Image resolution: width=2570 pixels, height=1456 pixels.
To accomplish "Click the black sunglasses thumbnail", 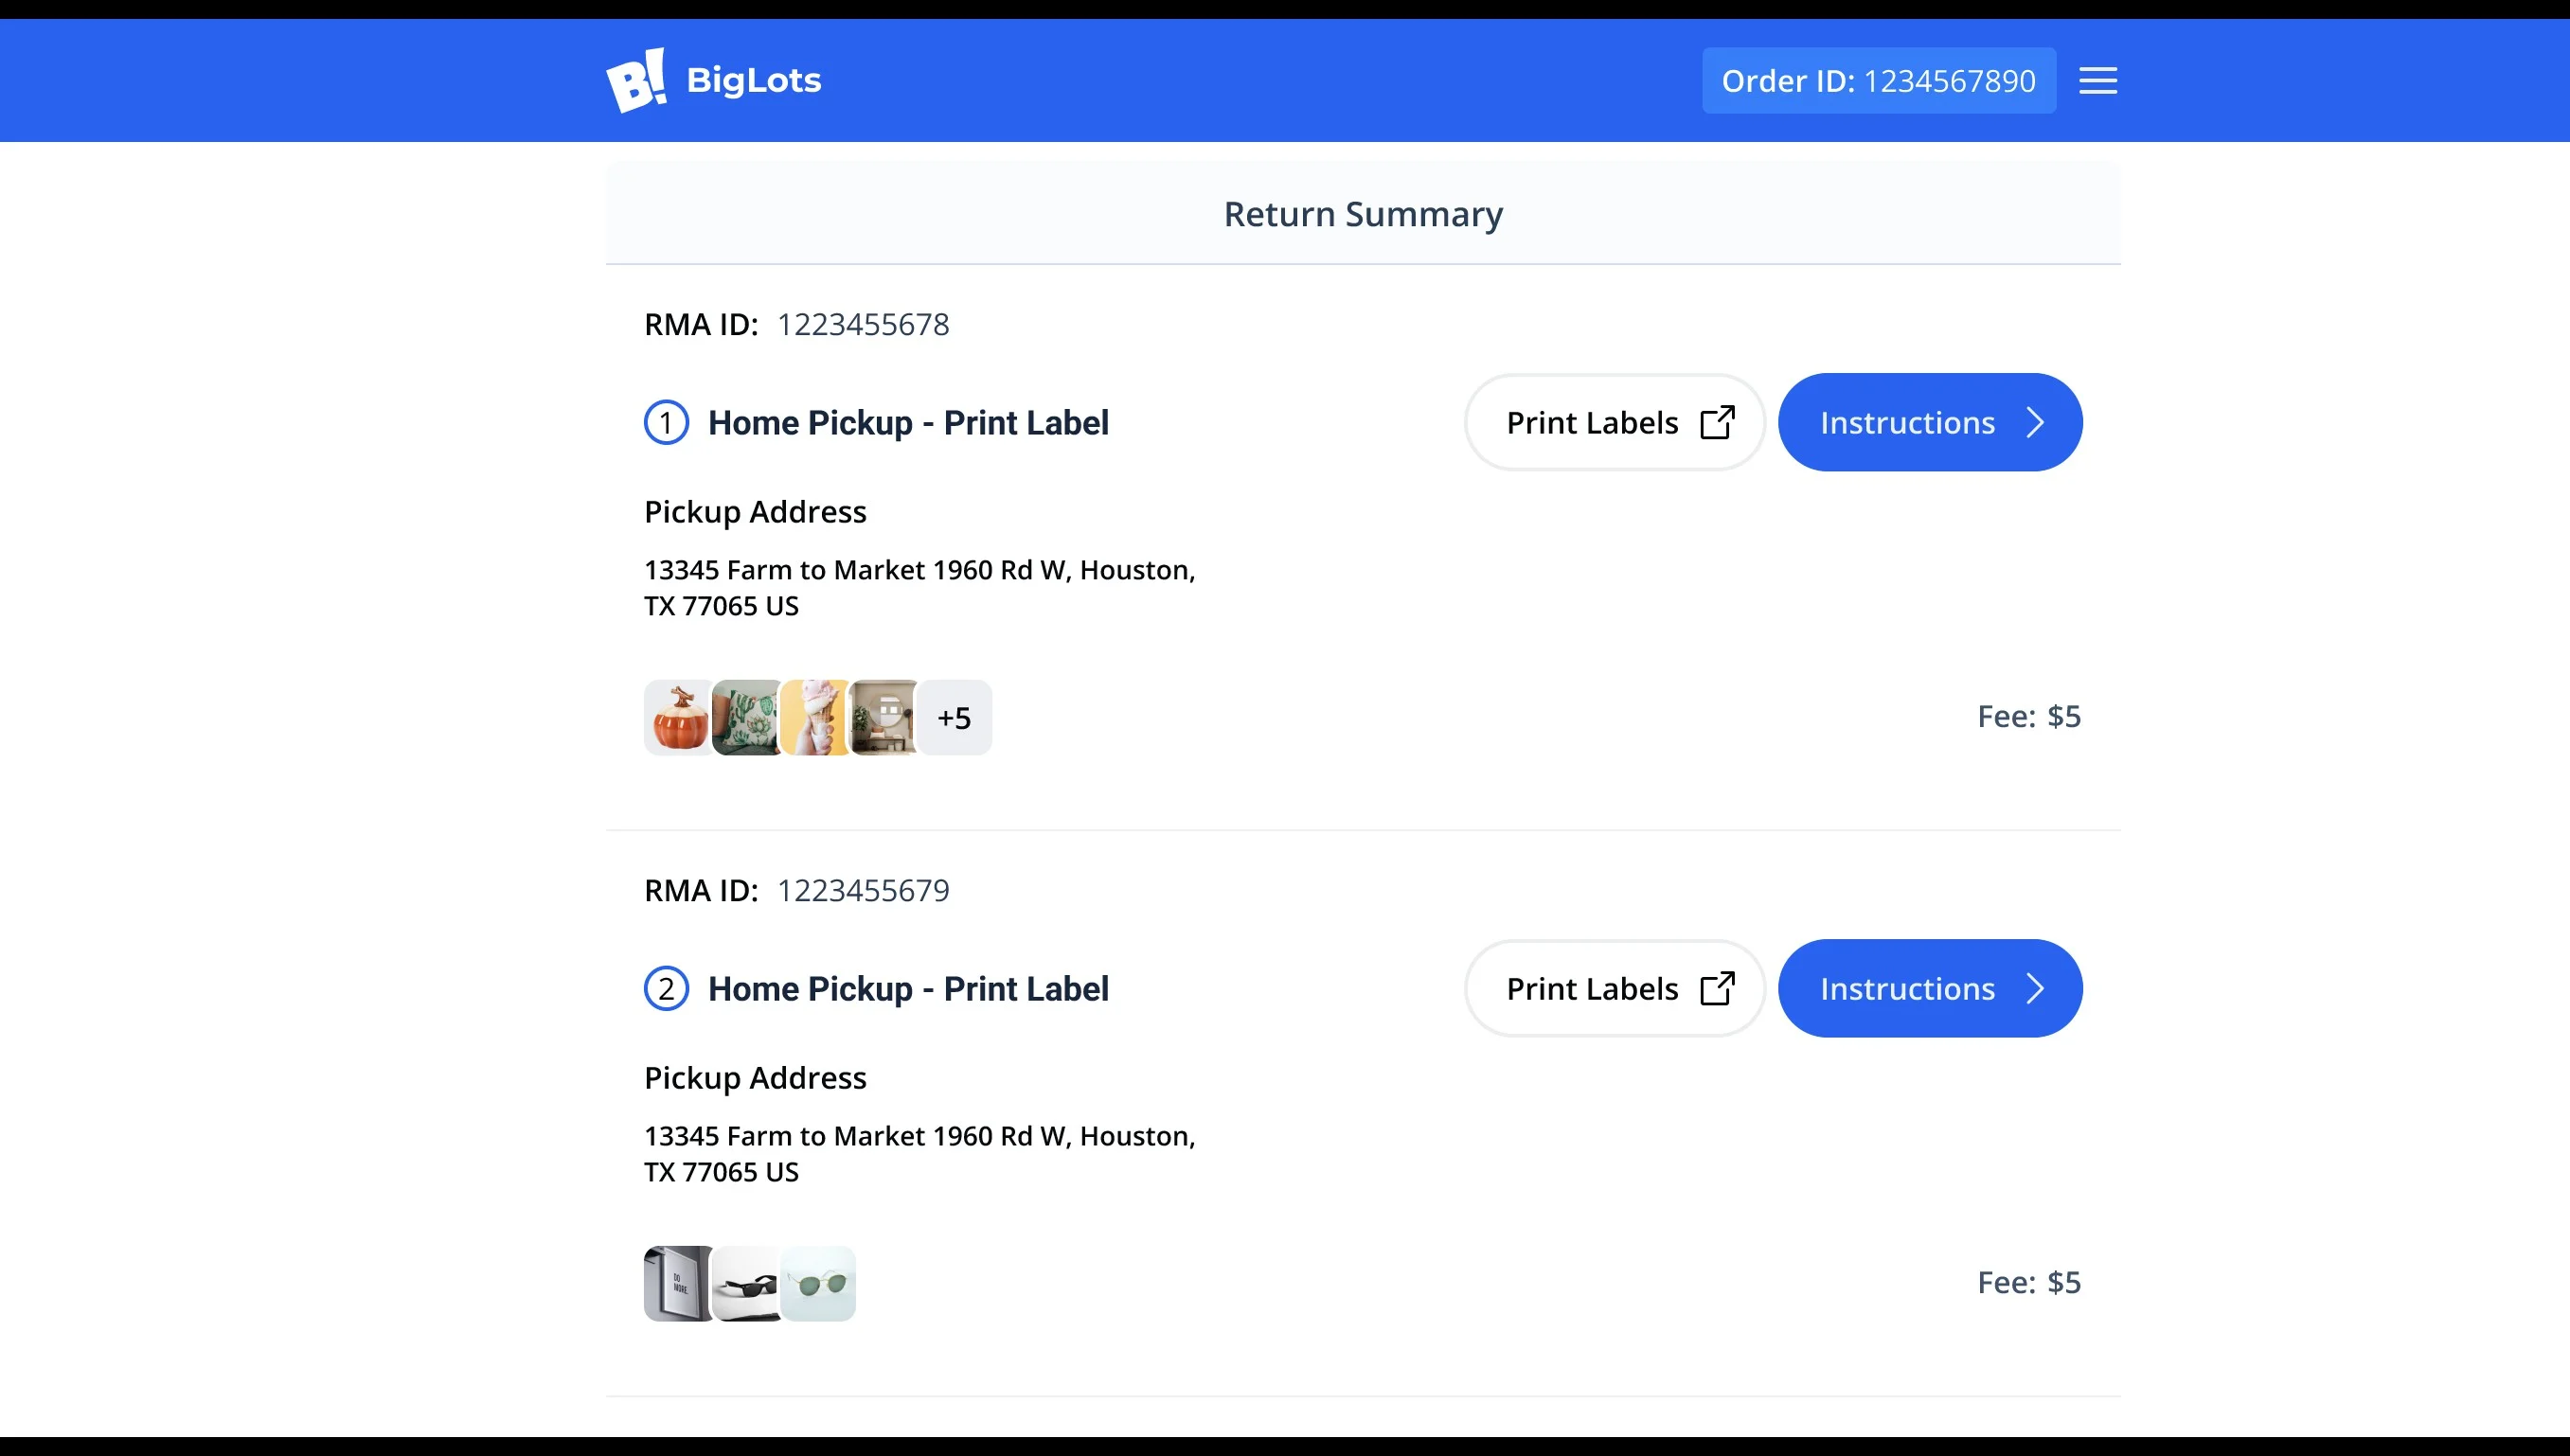I will 746,1283.
